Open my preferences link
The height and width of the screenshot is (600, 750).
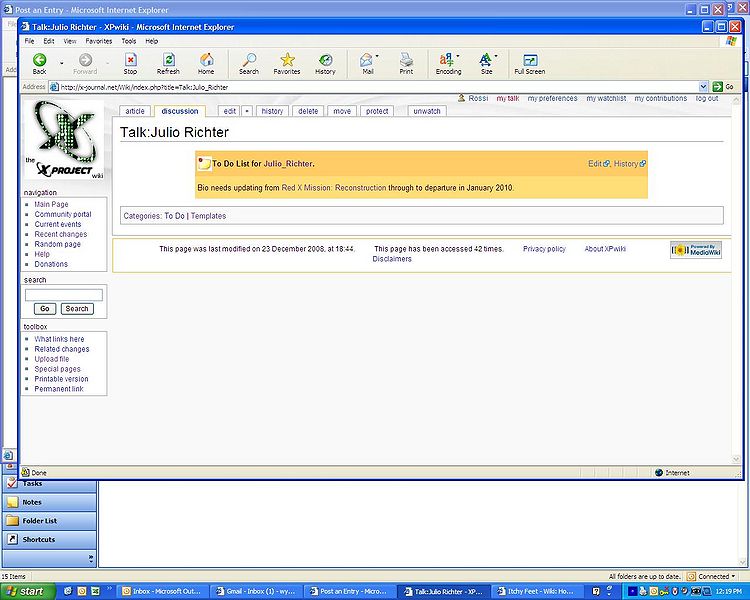click(x=552, y=98)
